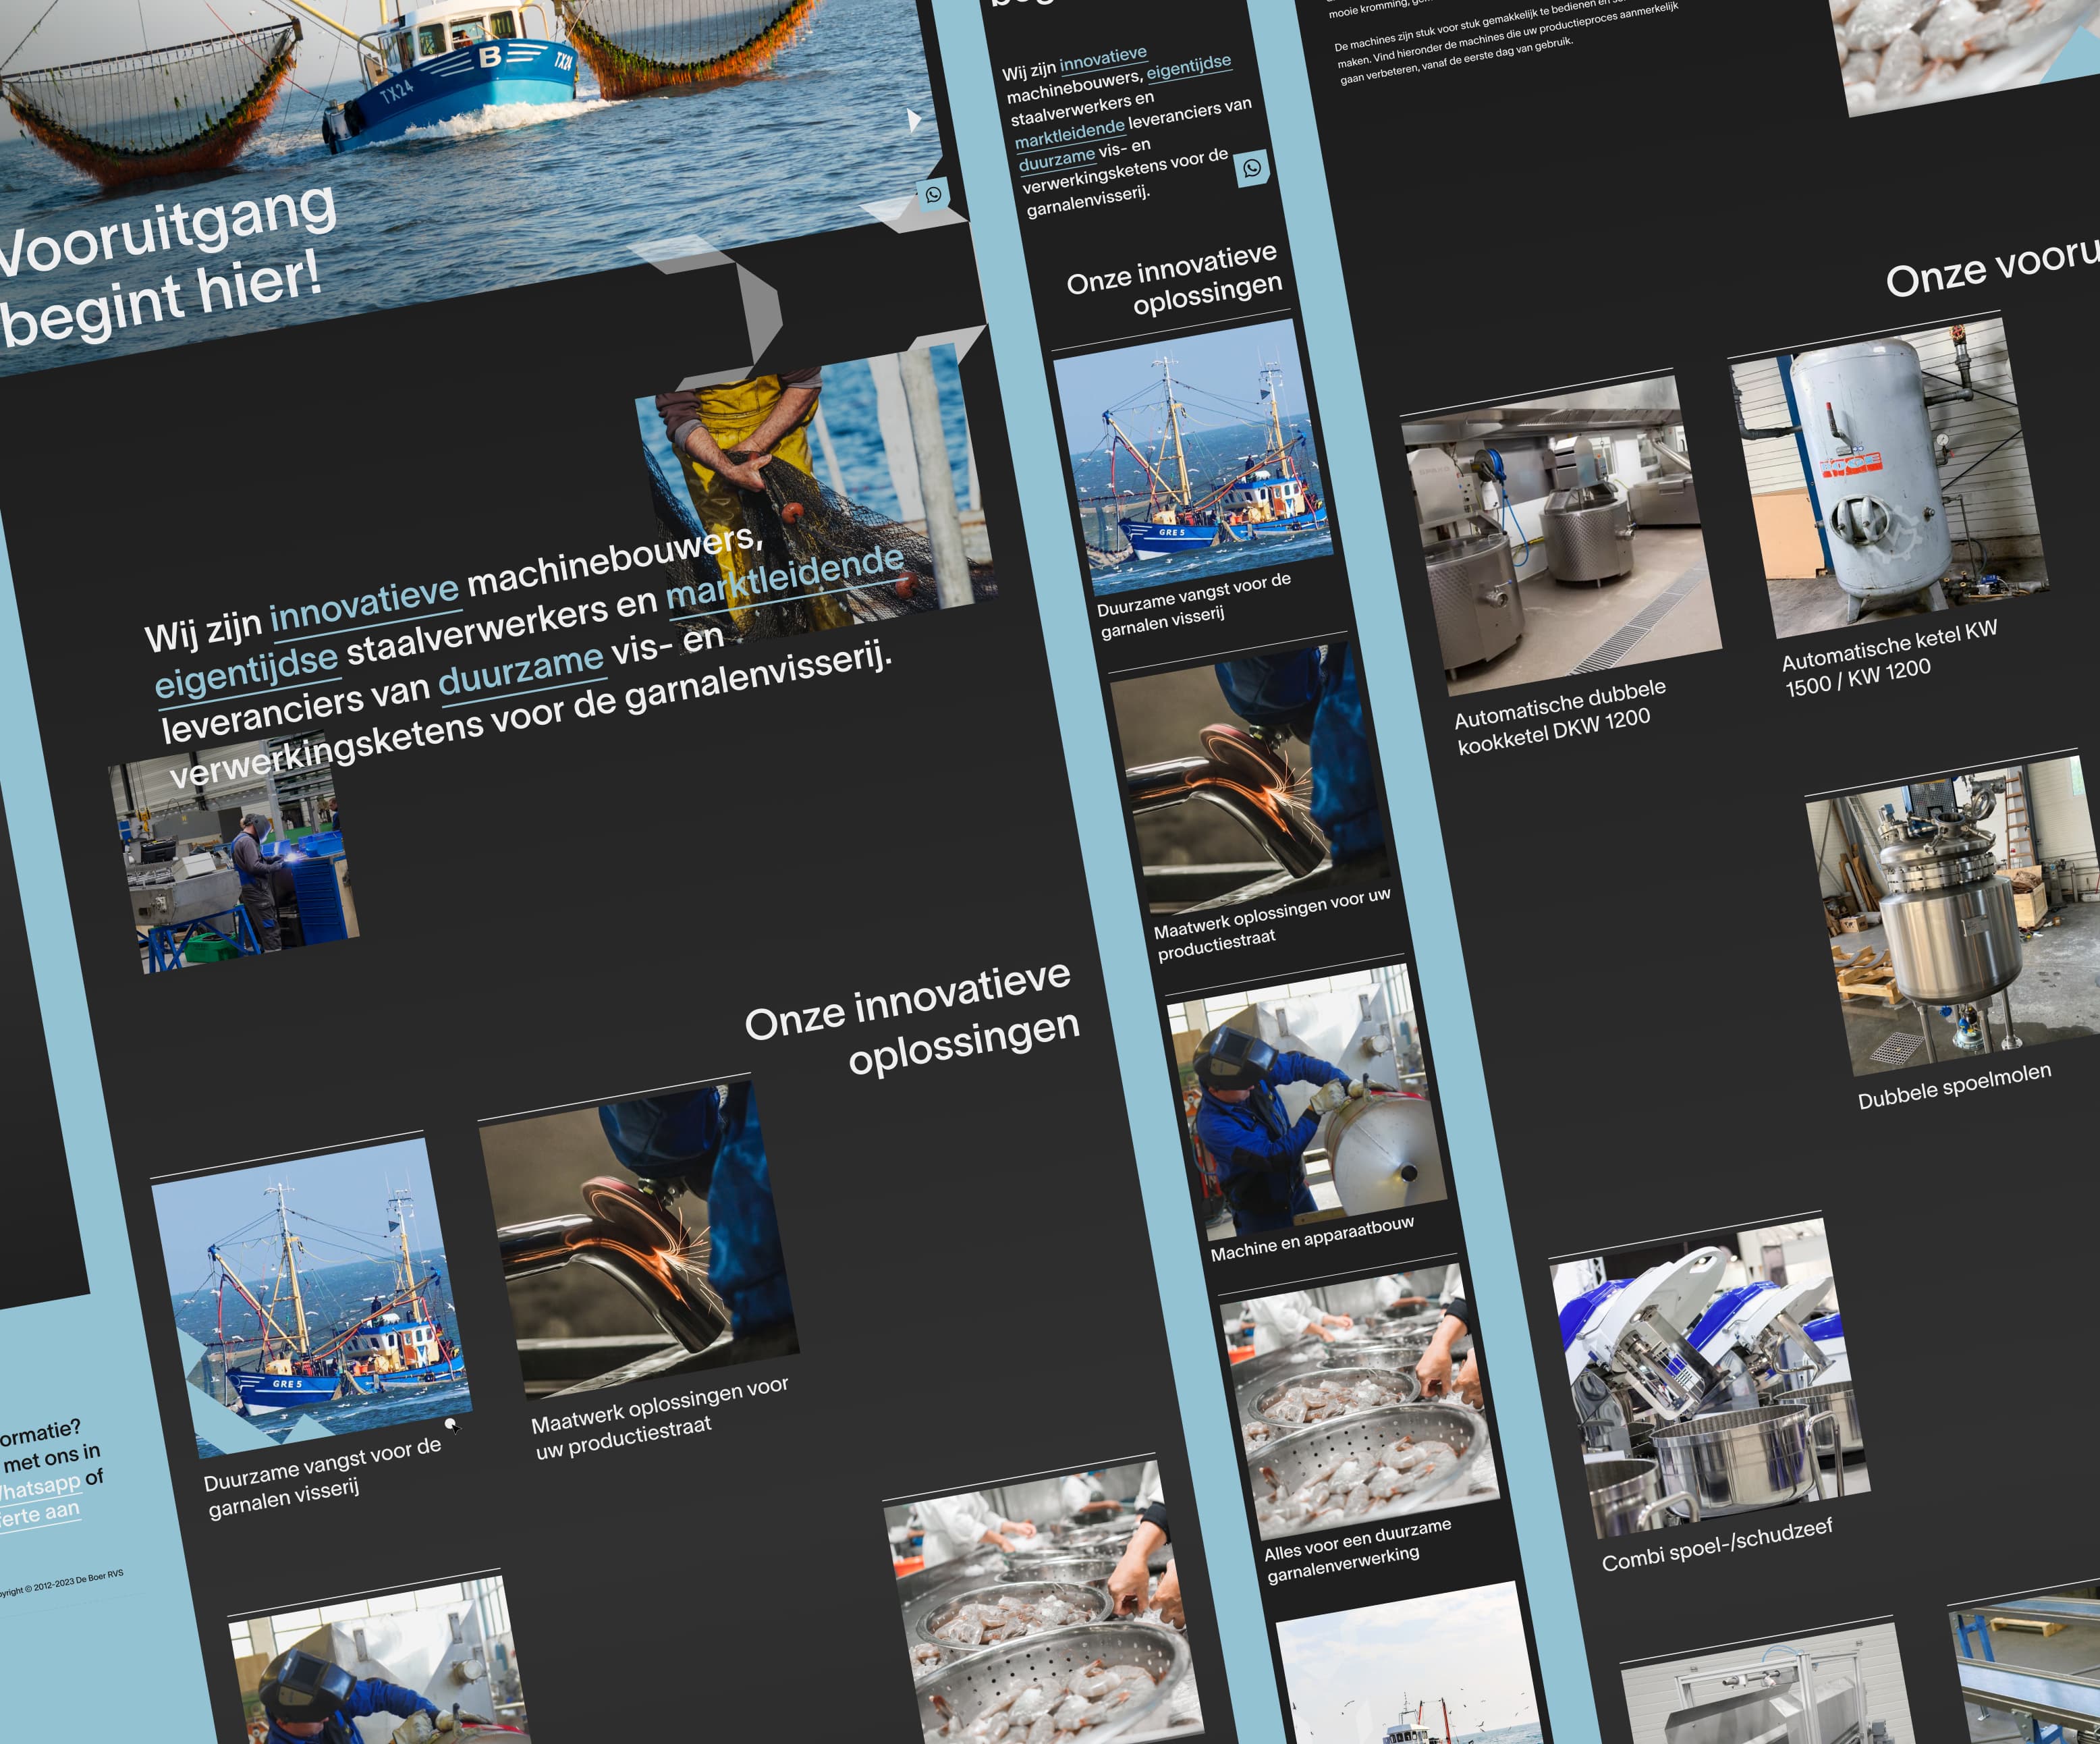The image size is (2100, 1744).
Task: Open the GRE 5 boat photo on mobile page
Action: click(x=1193, y=458)
